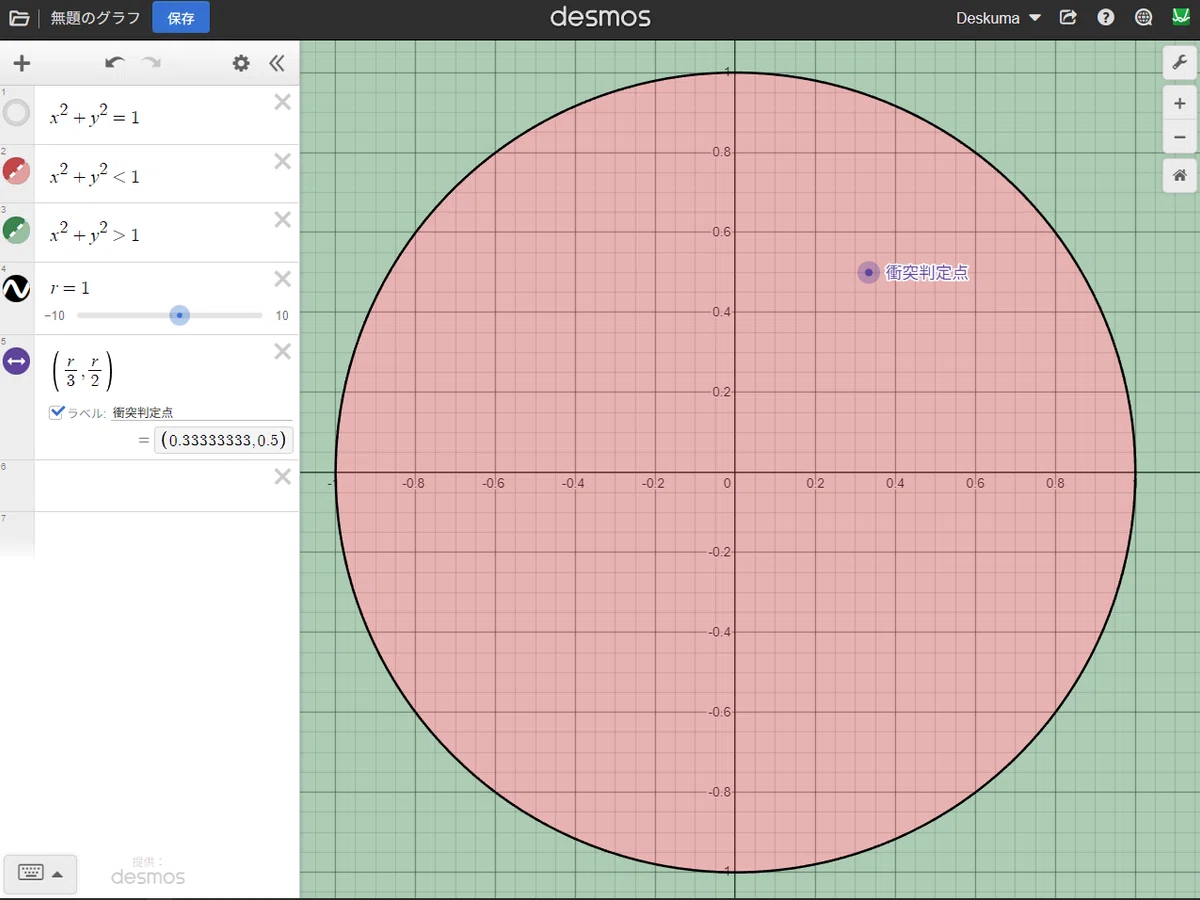
Task: Toggle visibility of x²+y²=1 expression
Action: (16, 113)
